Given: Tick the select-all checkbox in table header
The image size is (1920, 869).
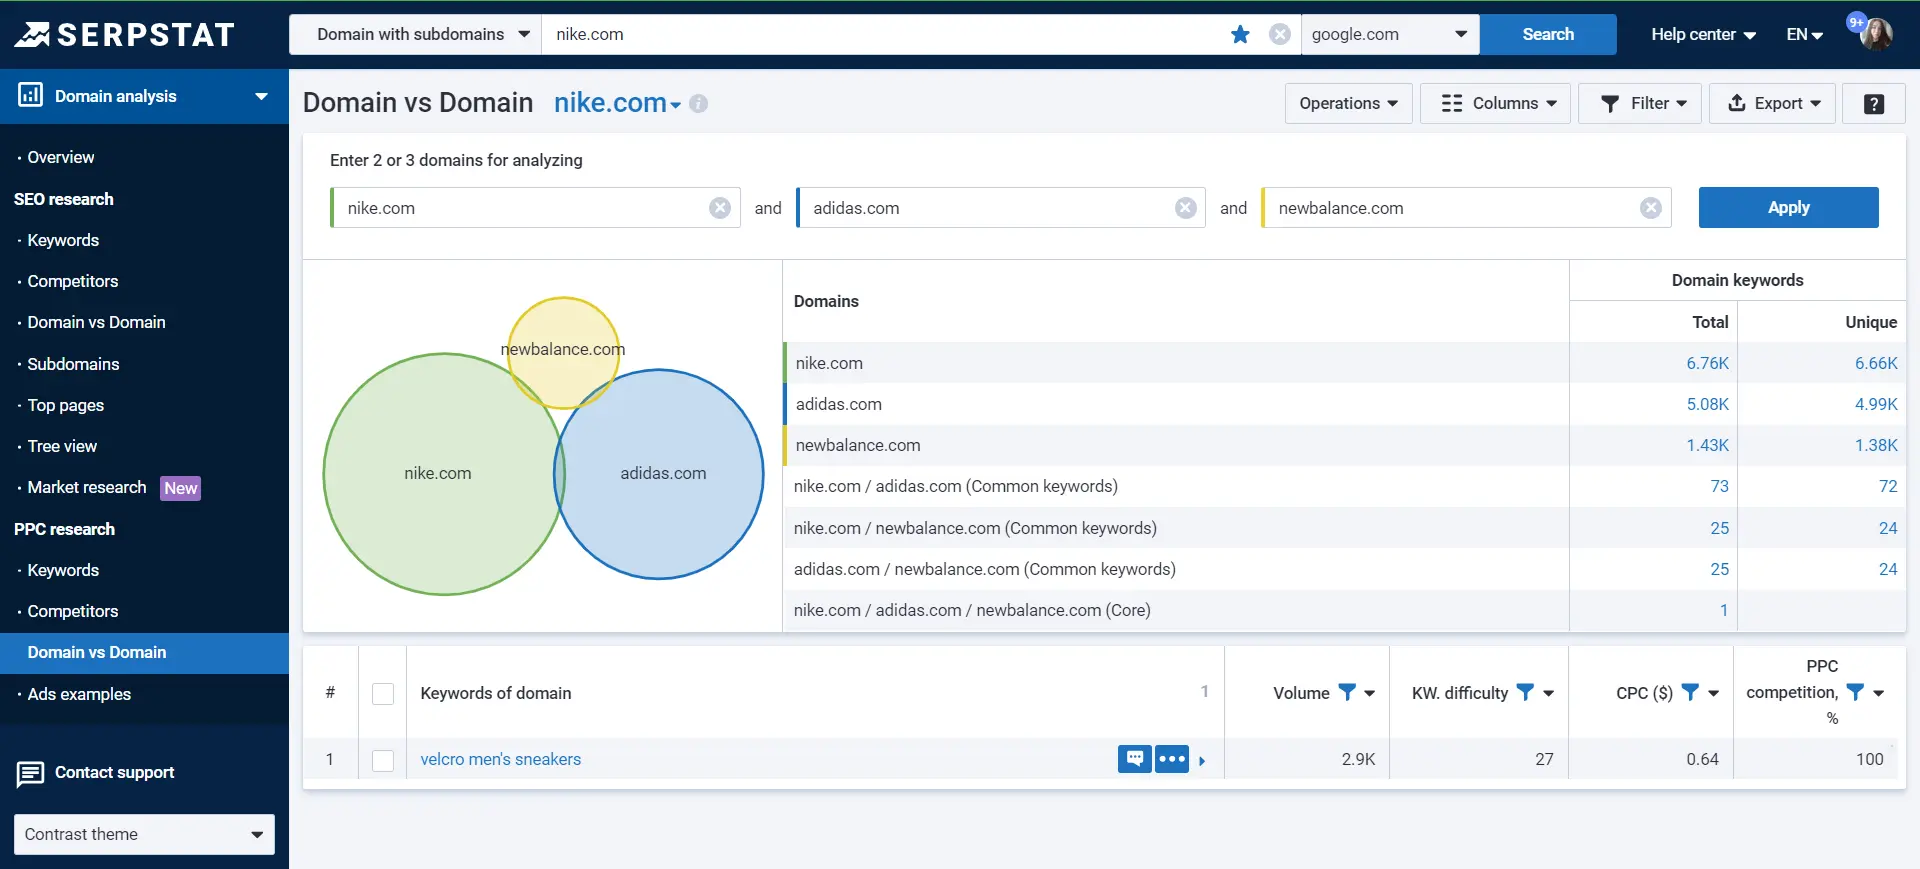Looking at the screenshot, I should pyautogui.click(x=383, y=693).
